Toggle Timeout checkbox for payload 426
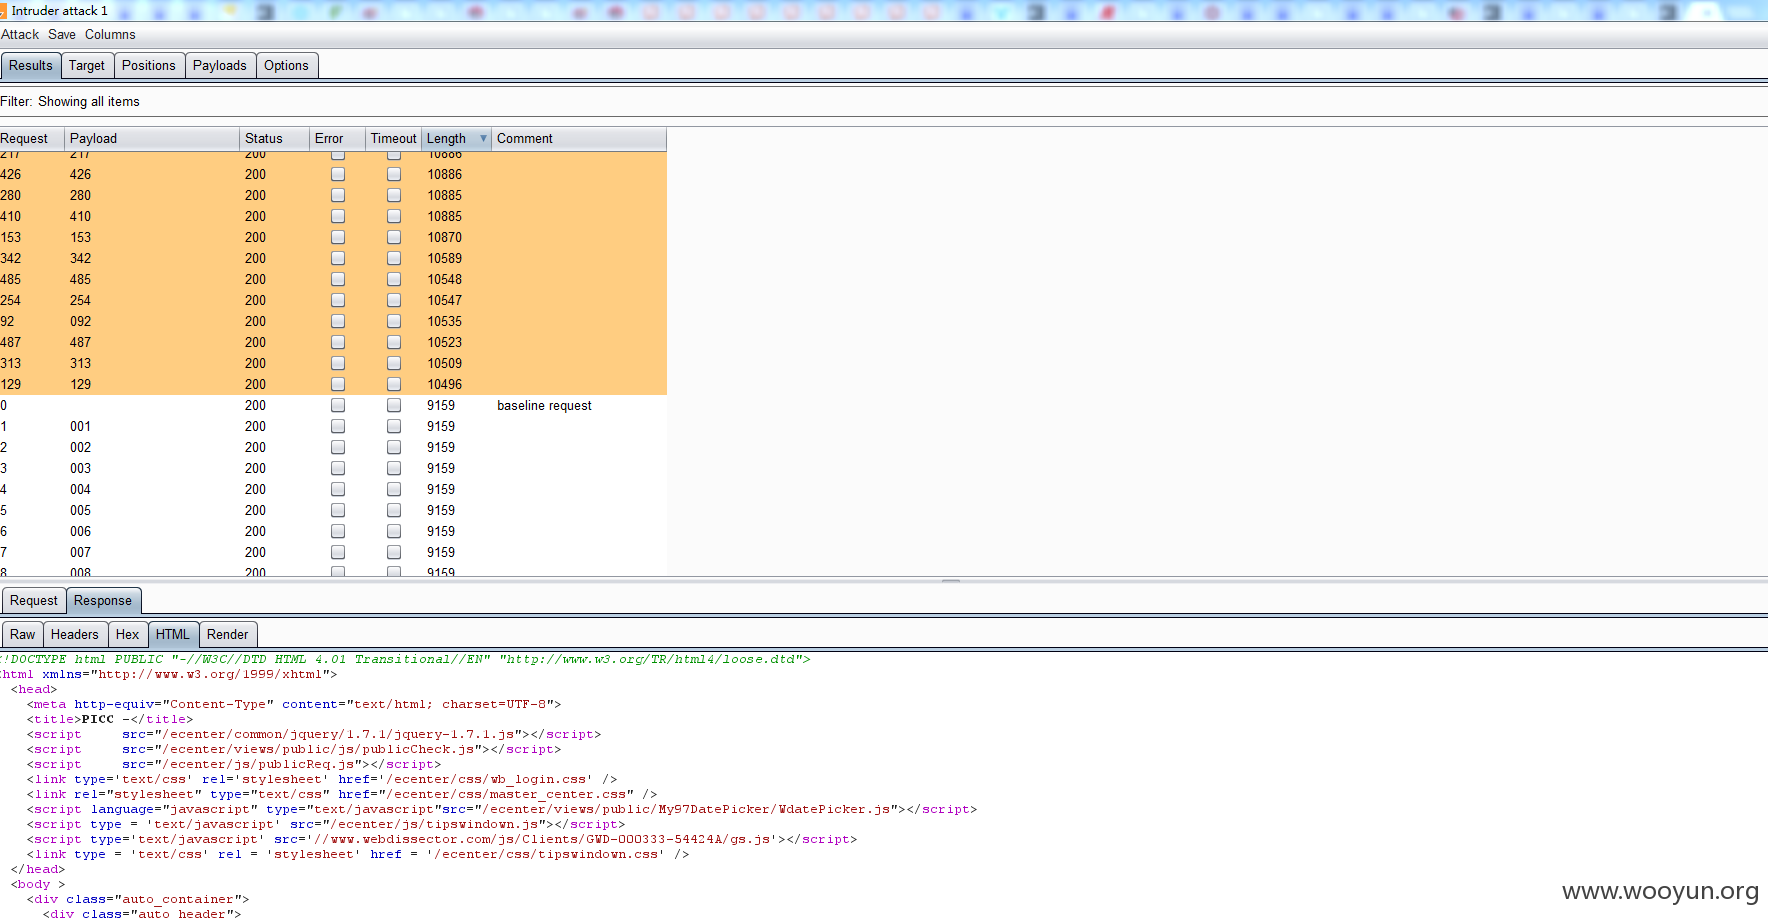The image size is (1768, 920). (394, 175)
